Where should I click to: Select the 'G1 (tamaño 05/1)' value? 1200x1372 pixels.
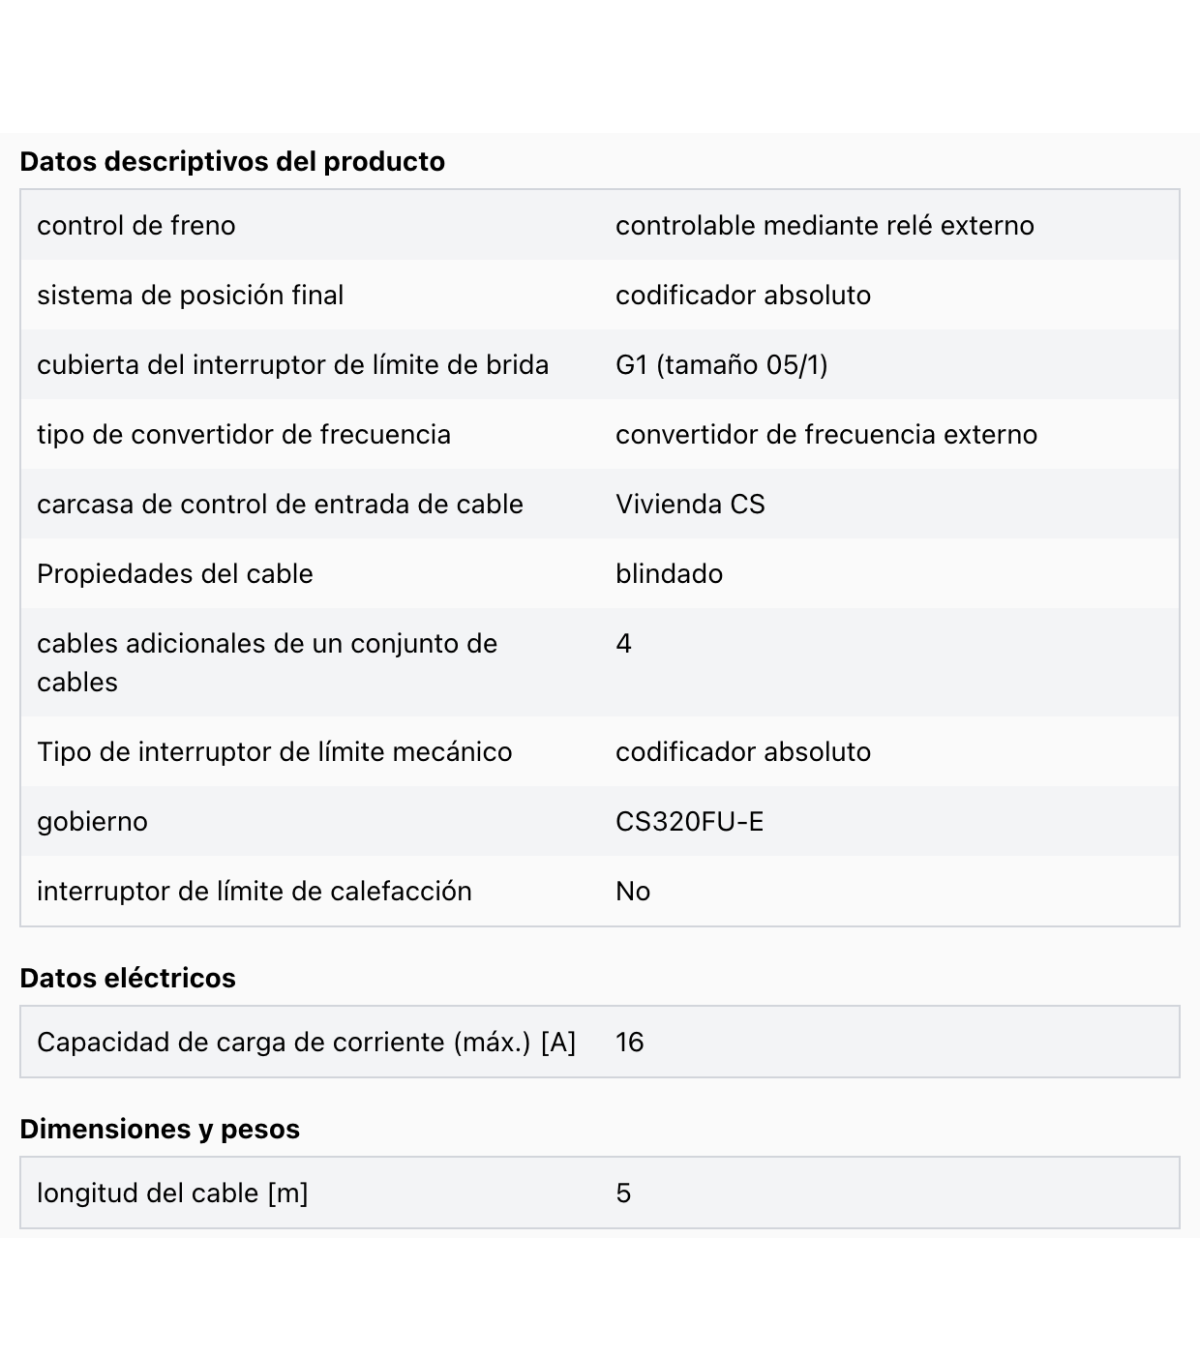click(722, 365)
